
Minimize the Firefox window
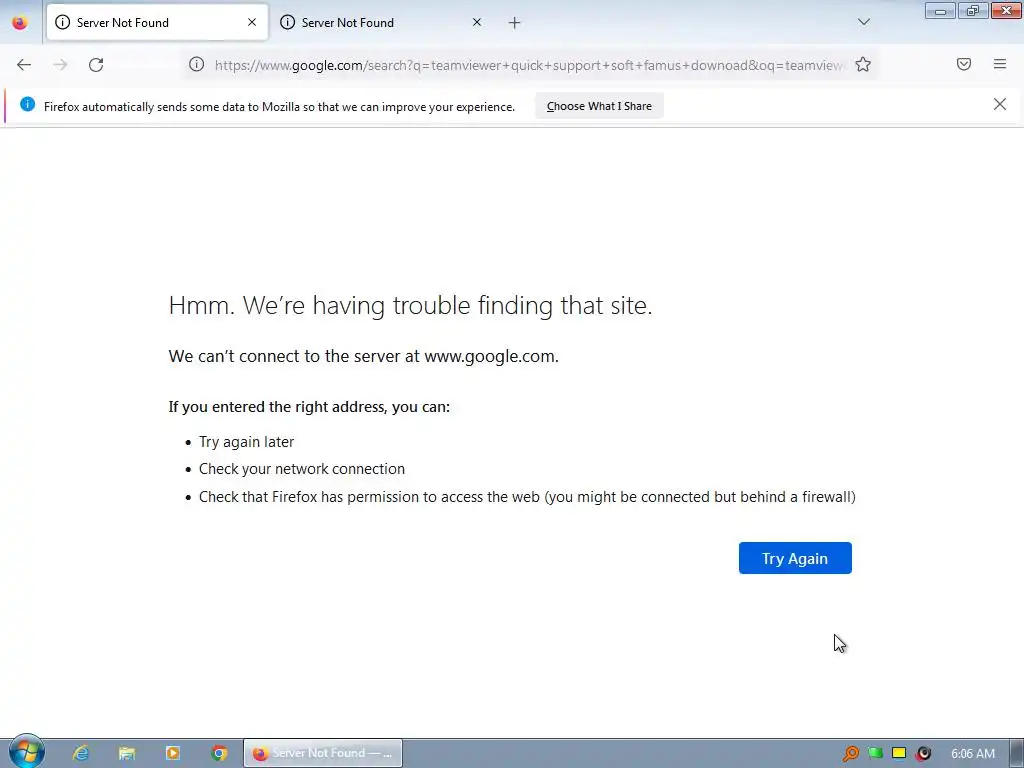coord(940,10)
